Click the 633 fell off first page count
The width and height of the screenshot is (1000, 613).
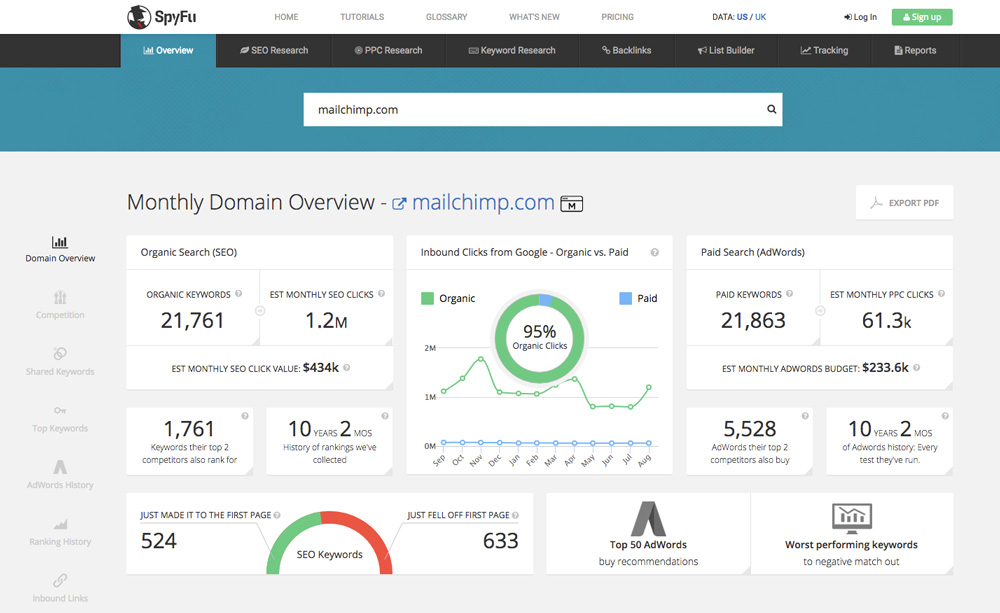click(501, 541)
